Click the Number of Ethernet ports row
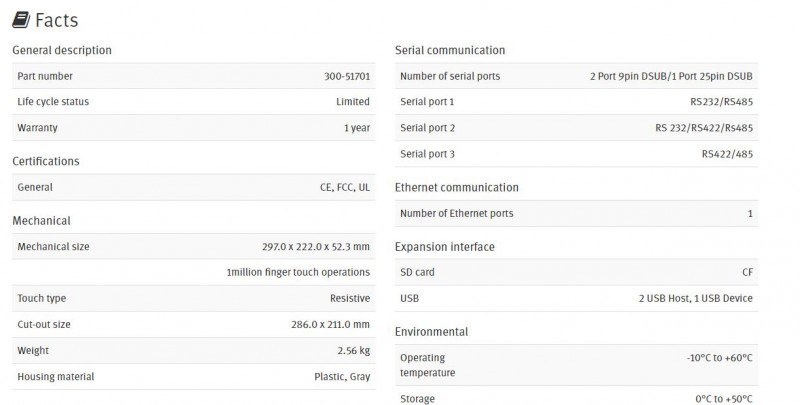 (576, 213)
